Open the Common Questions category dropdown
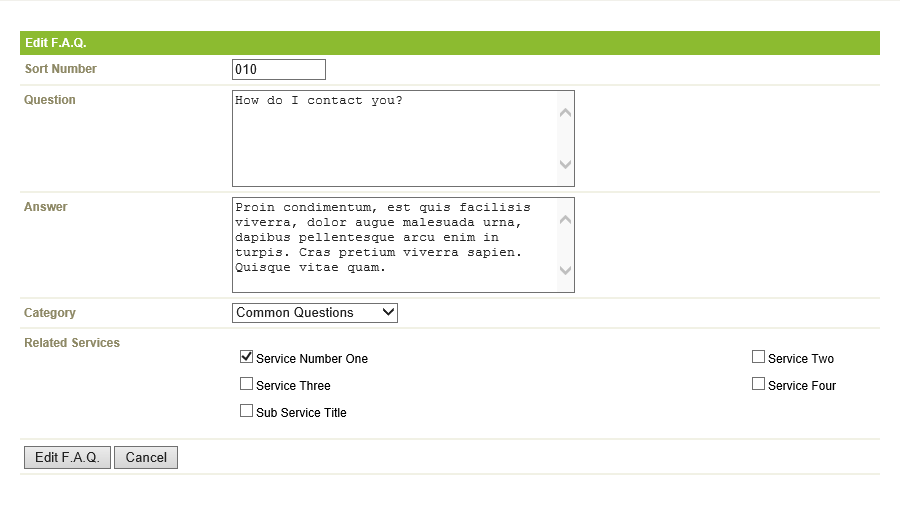The width and height of the screenshot is (900, 510). point(315,313)
